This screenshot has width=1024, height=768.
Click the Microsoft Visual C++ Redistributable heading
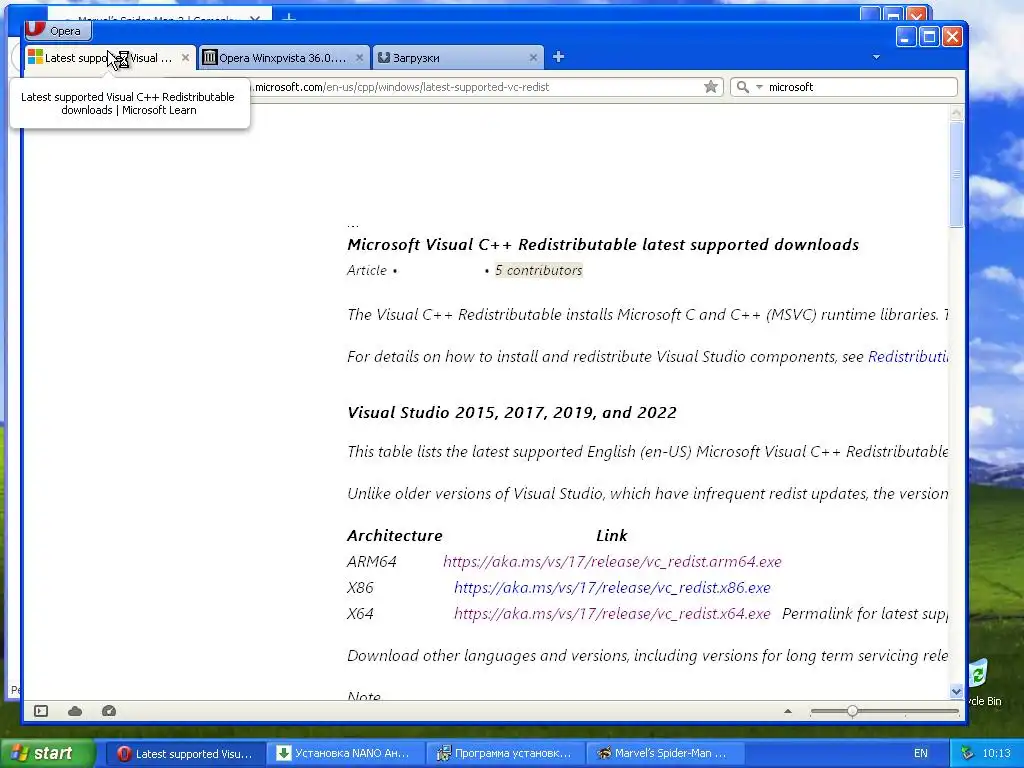point(603,244)
